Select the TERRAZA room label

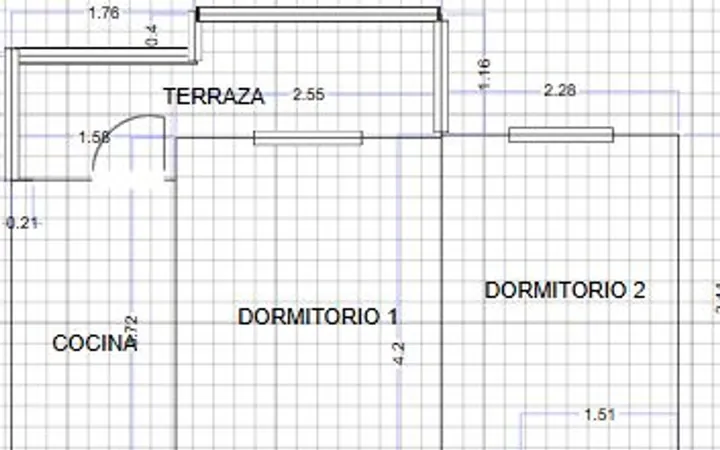214,96
